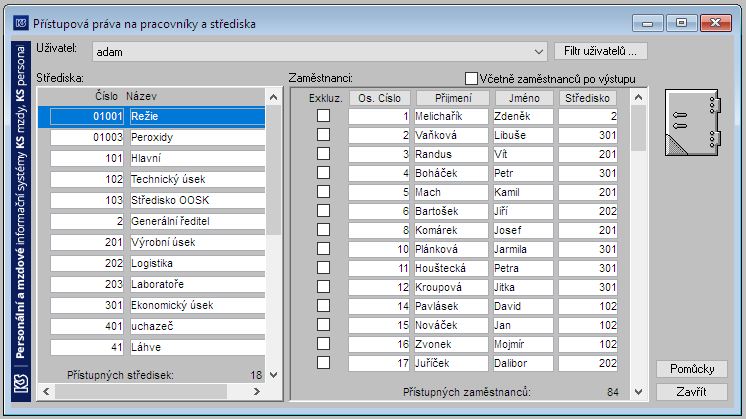
Task: Select the Logistika center row
Action: click(157, 263)
